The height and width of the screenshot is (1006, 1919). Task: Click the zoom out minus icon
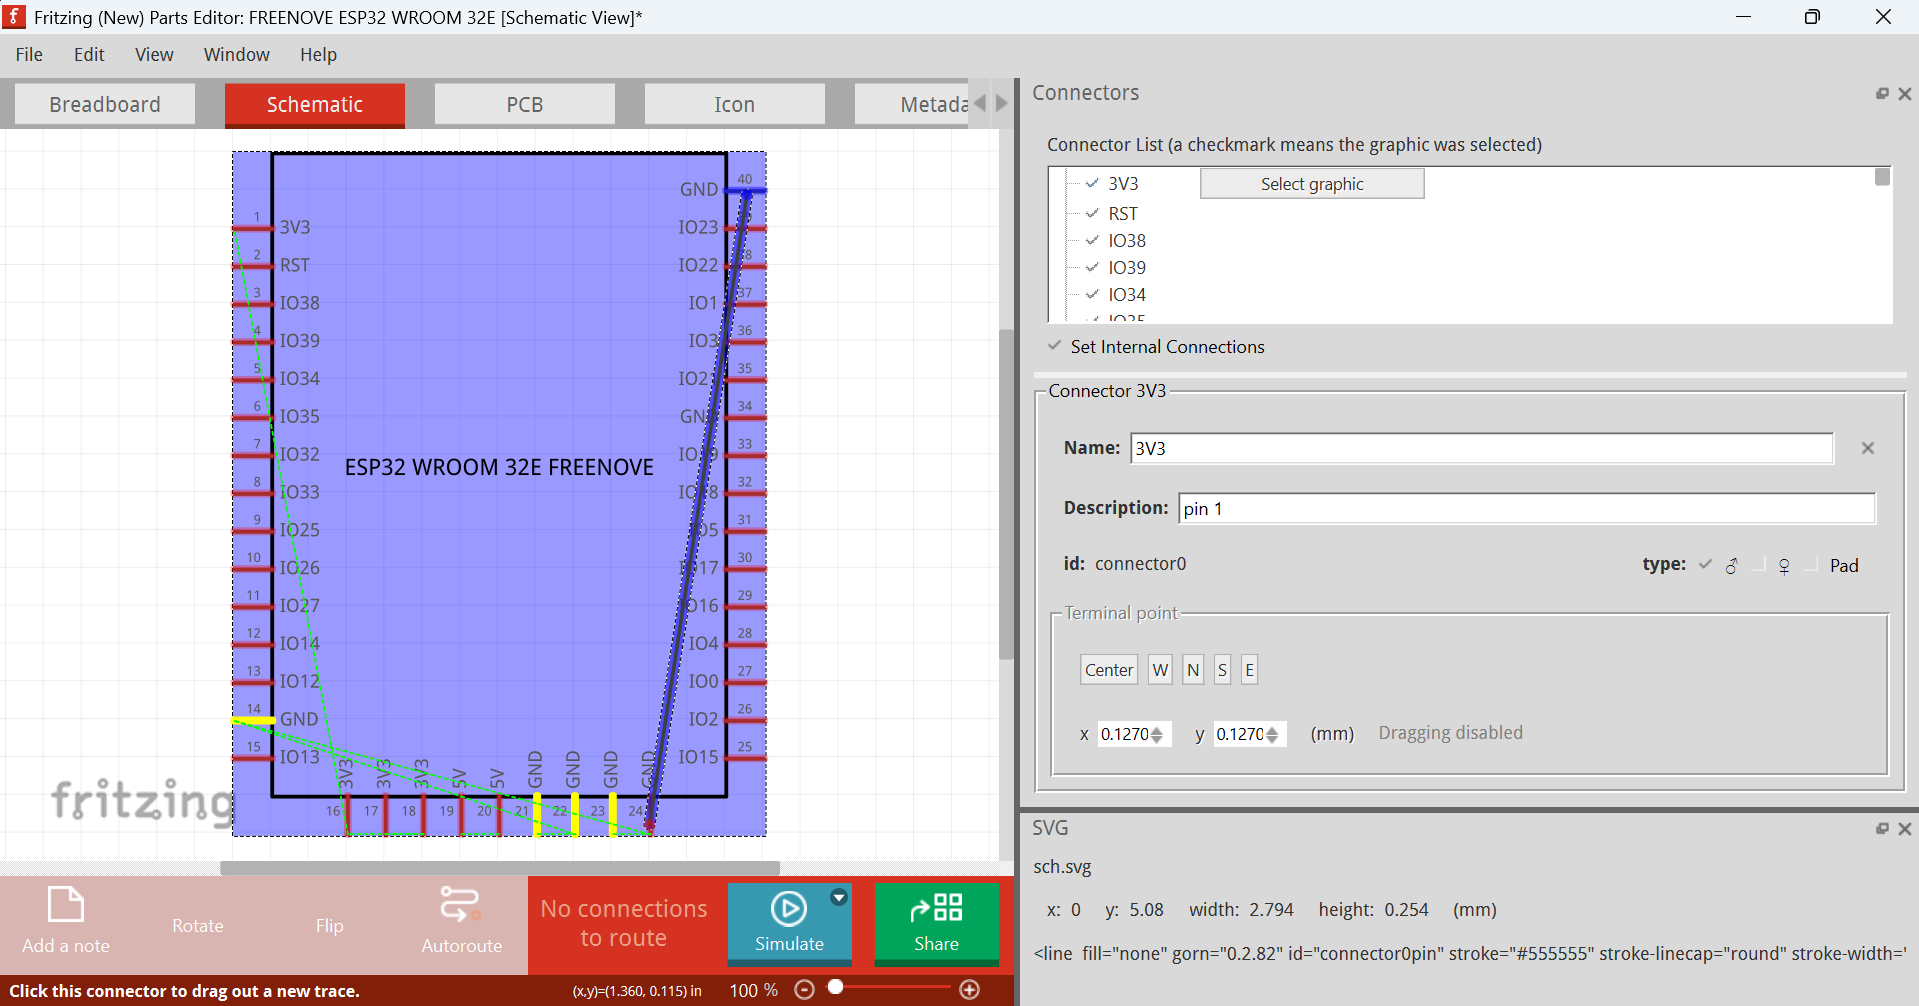(804, 989)
